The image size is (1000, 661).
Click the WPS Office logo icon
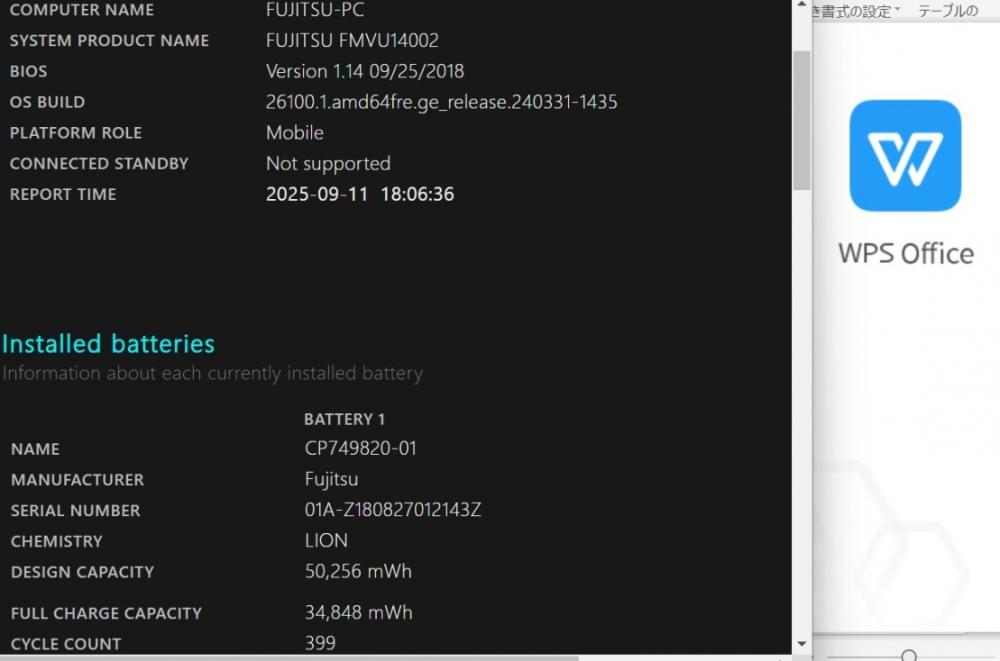905,156
